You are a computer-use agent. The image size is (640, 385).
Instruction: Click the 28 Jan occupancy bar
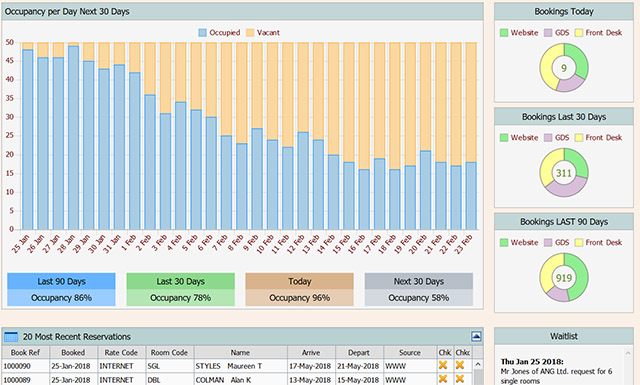[x=73, y=138]
